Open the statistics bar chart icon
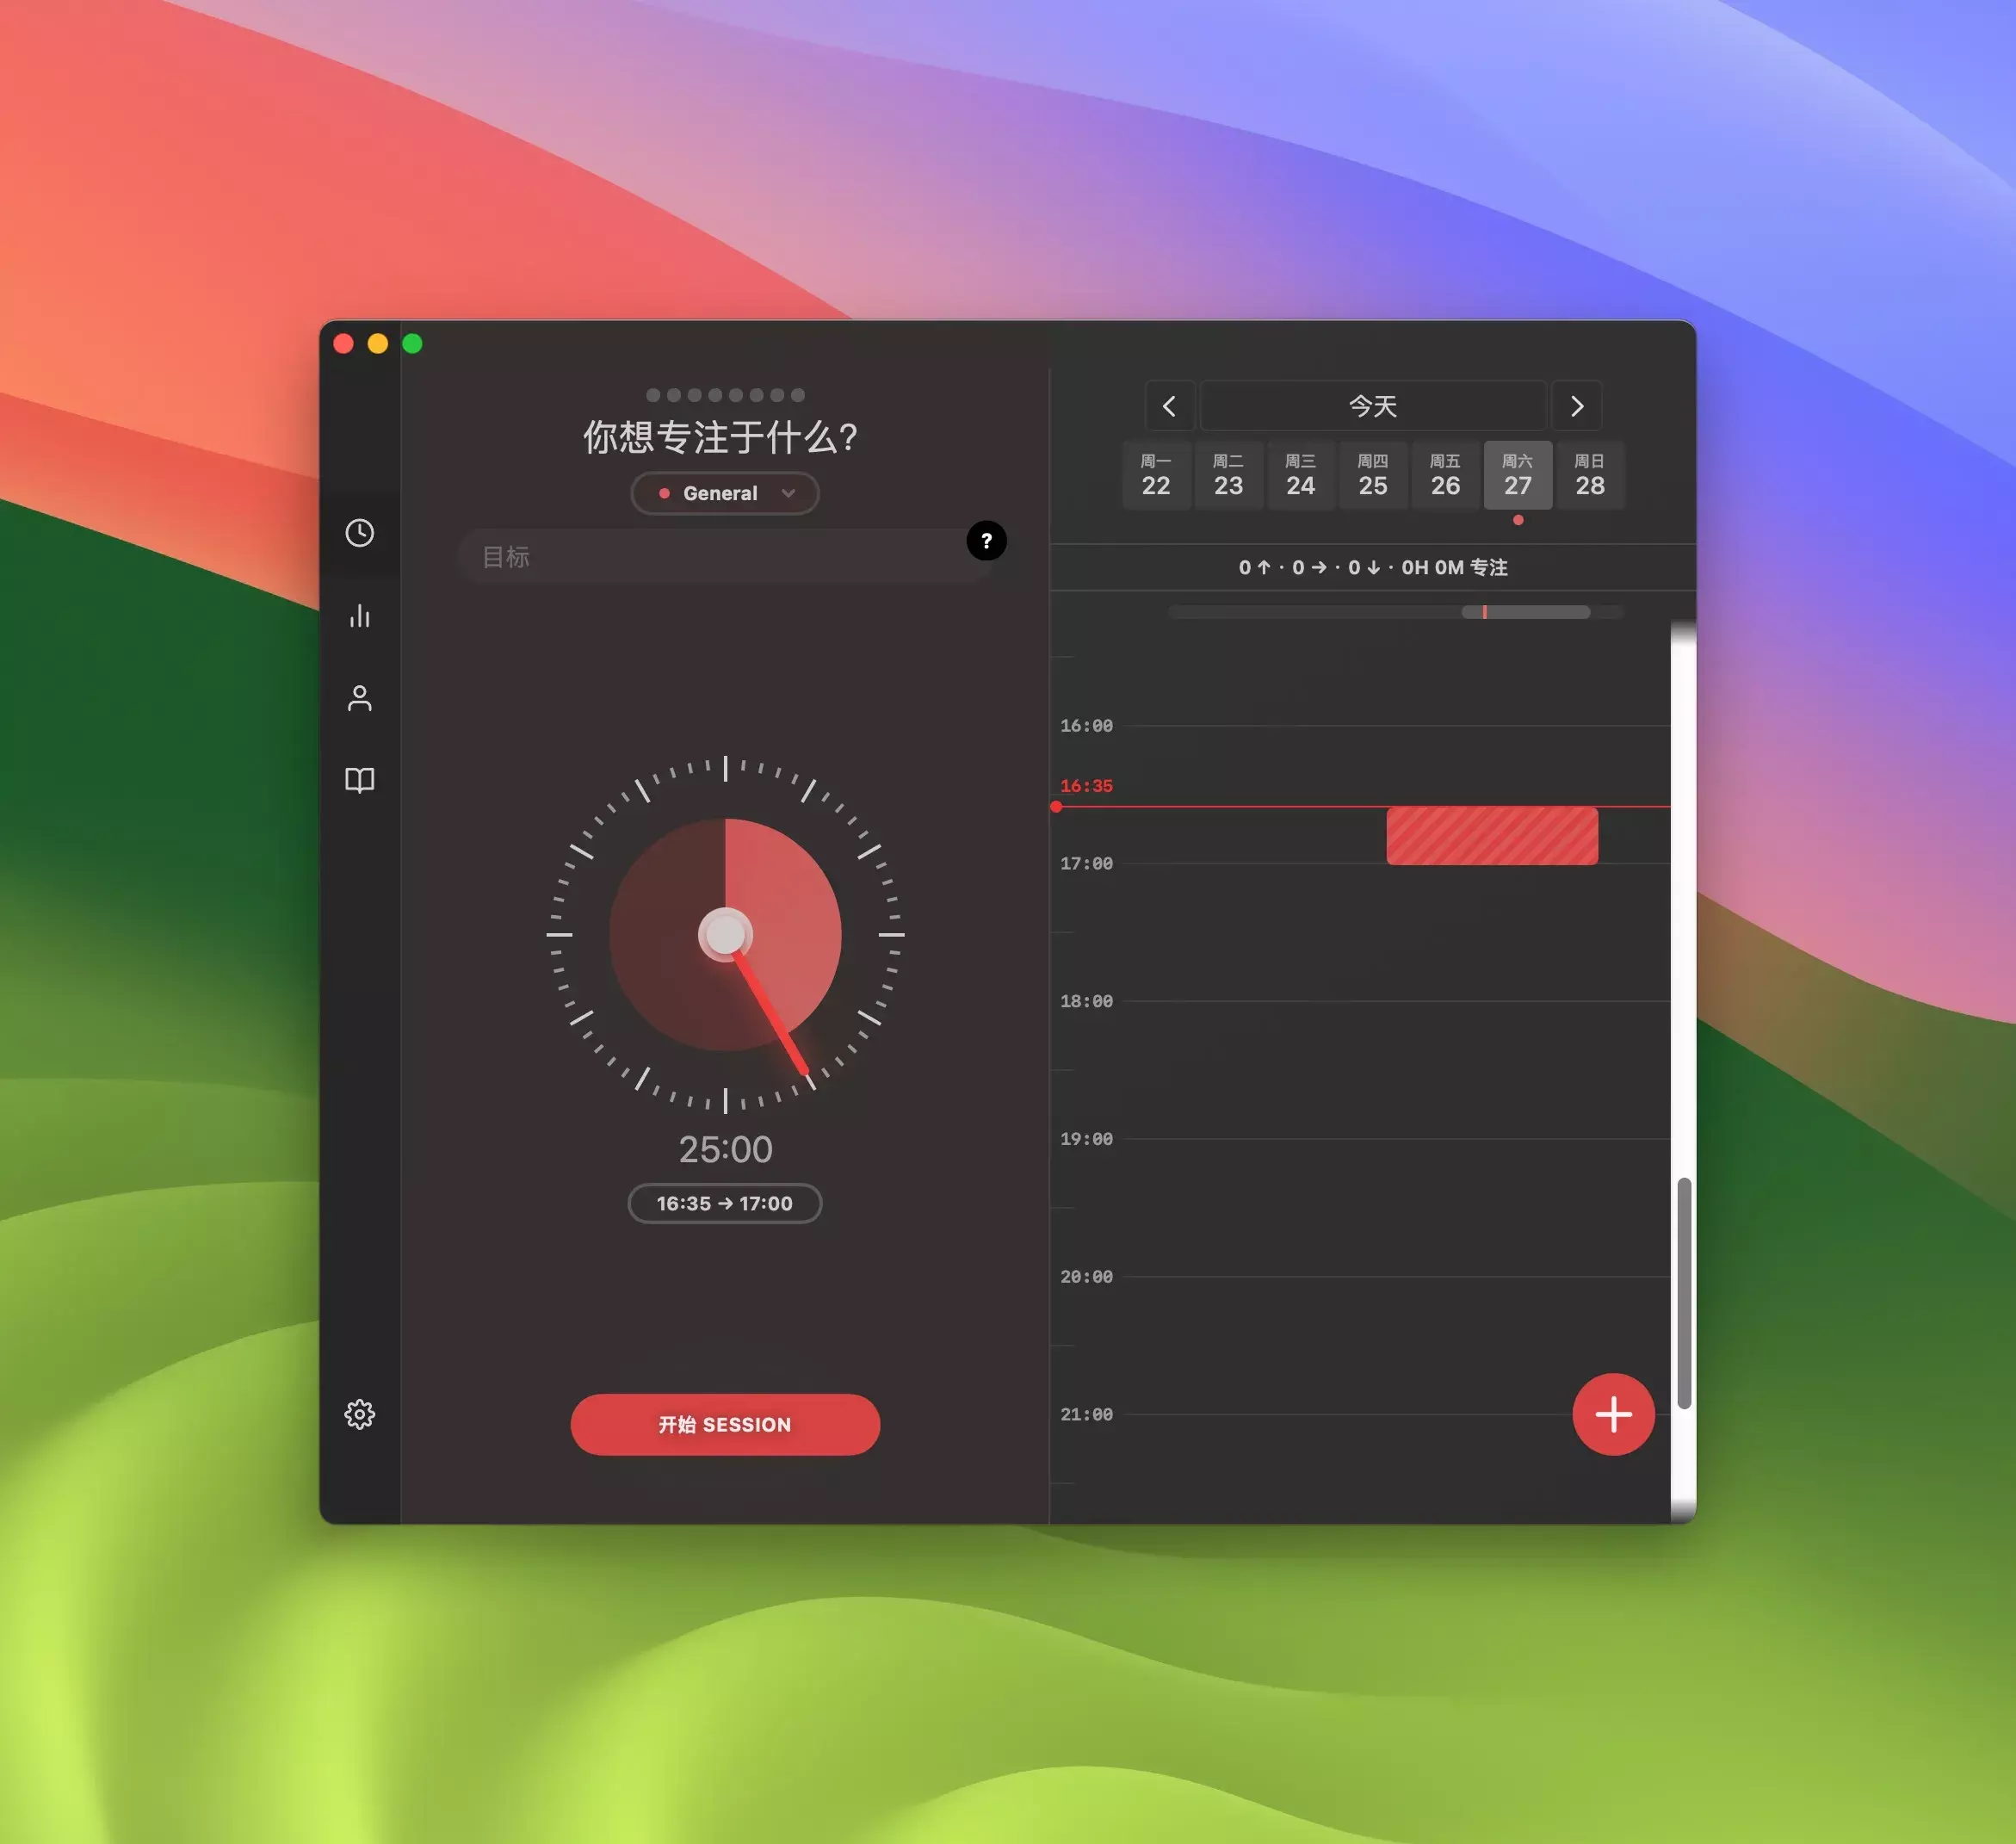This screenshot has width=2016, height=1844. click(x=359, y=615)
